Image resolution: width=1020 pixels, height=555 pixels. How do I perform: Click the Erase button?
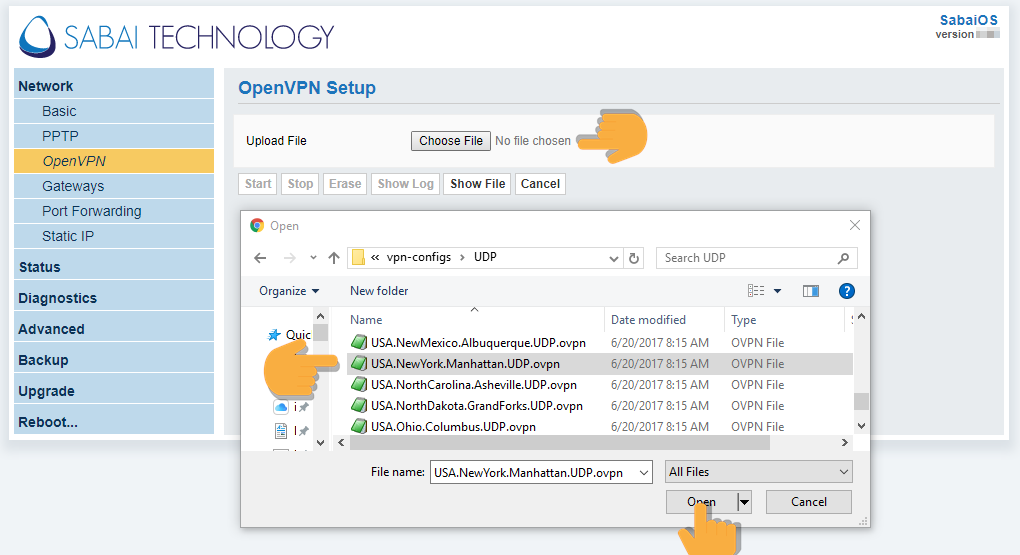[x=345, y=184]
